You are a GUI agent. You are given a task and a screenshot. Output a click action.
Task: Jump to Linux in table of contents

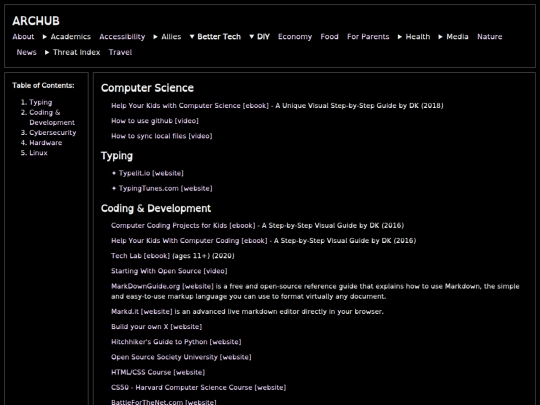pyautogui.click(x=39, y=153)
